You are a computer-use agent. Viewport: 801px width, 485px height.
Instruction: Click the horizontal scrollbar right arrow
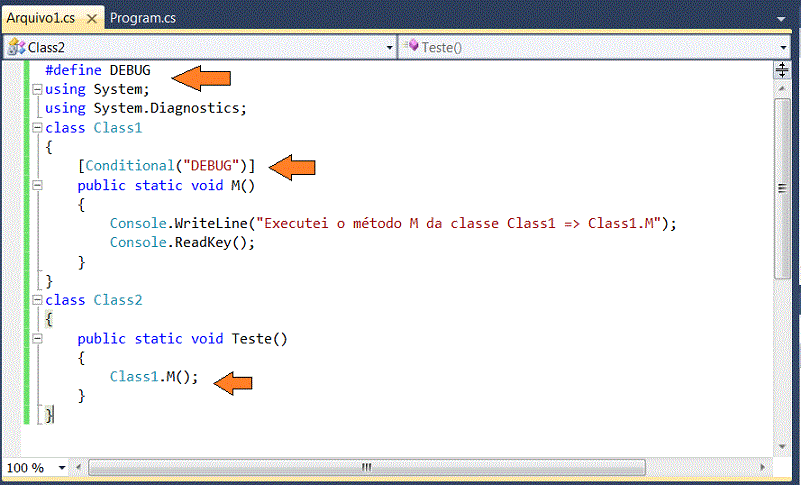763,467
